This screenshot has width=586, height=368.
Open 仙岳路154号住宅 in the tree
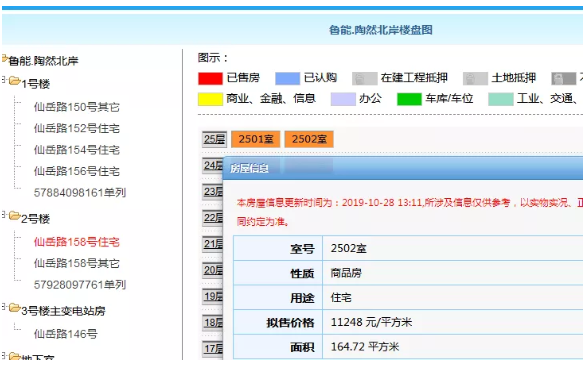(77, 150)
